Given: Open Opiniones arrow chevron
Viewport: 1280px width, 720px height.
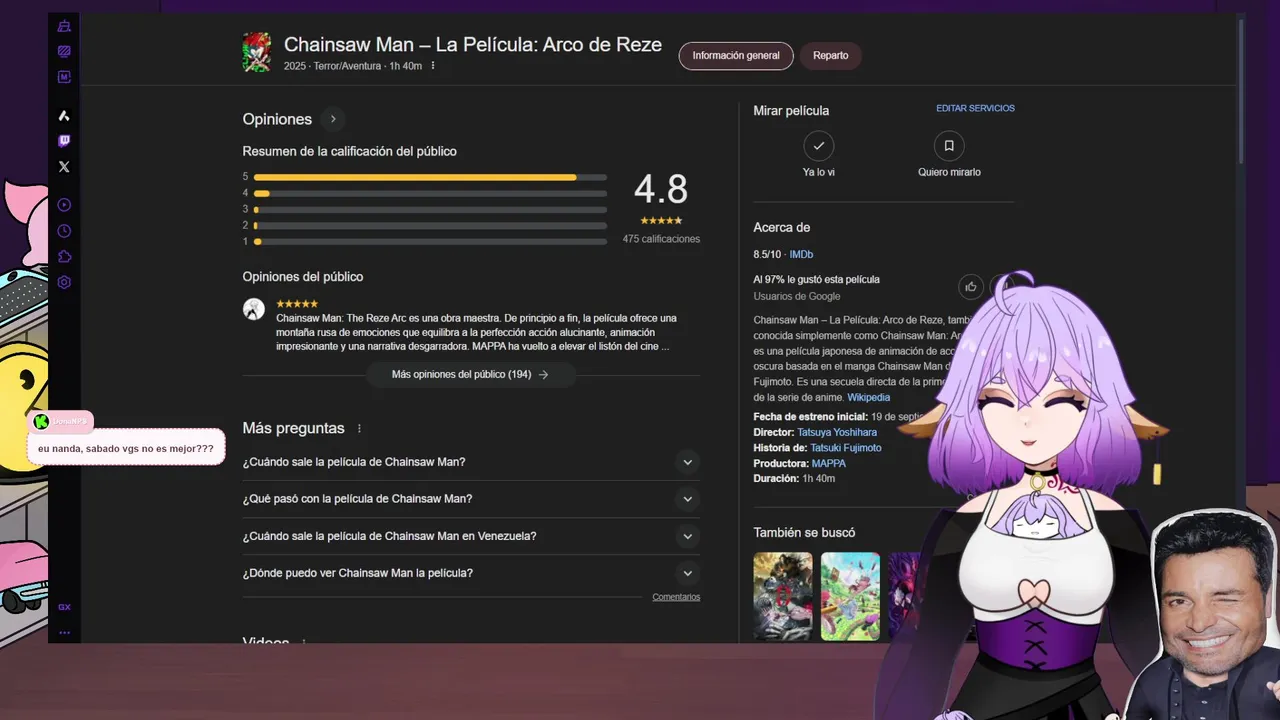Looking at the screenshot, I should click(333, 119).
